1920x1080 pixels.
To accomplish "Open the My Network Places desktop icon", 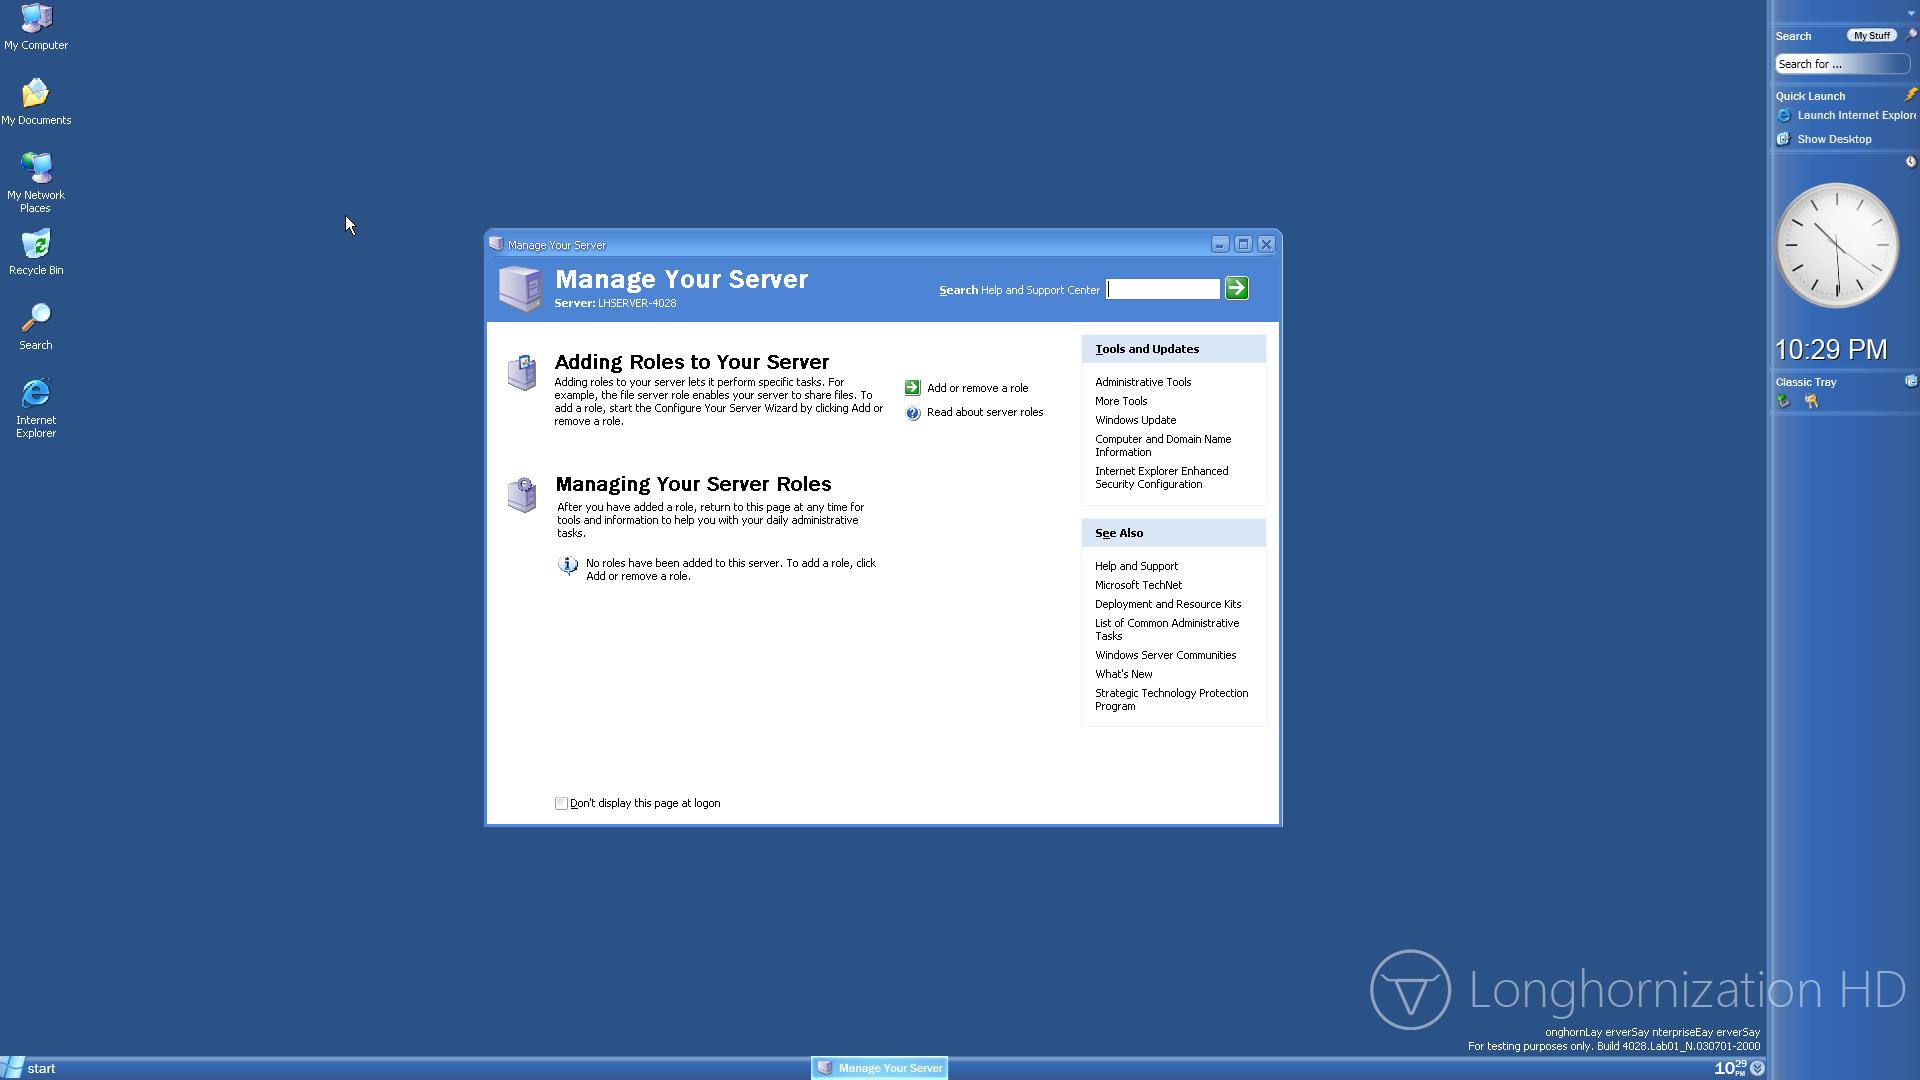I will pos(36,170).
